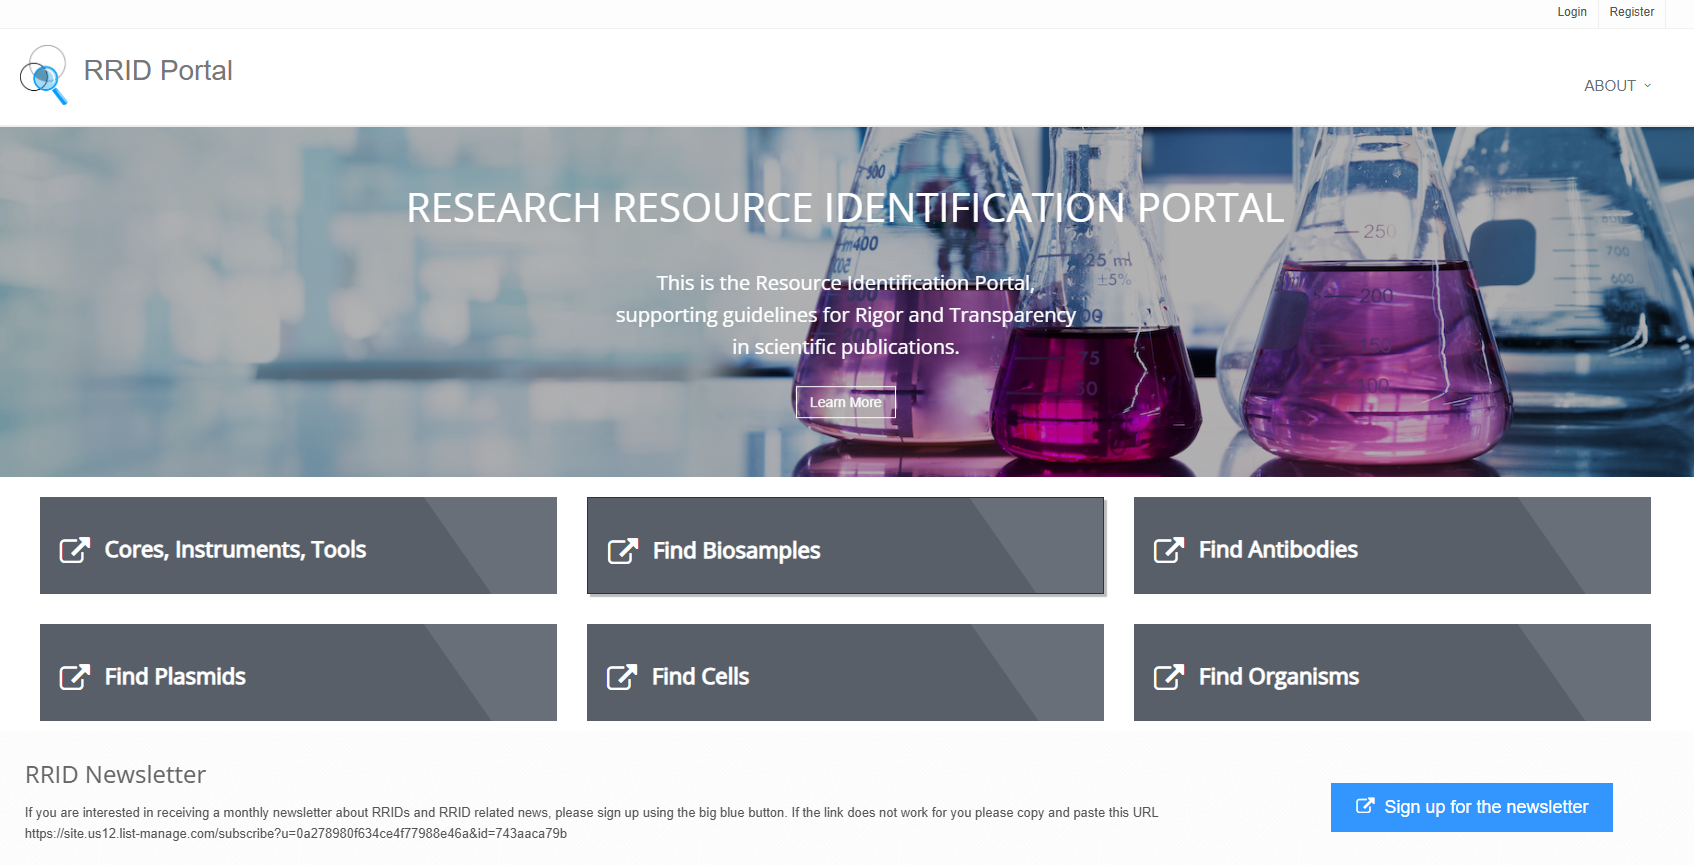Open the Login link
Image resolution: width=1694 pixels, height=865 pixels.
pyautogui.click(x=1572, y=12)
